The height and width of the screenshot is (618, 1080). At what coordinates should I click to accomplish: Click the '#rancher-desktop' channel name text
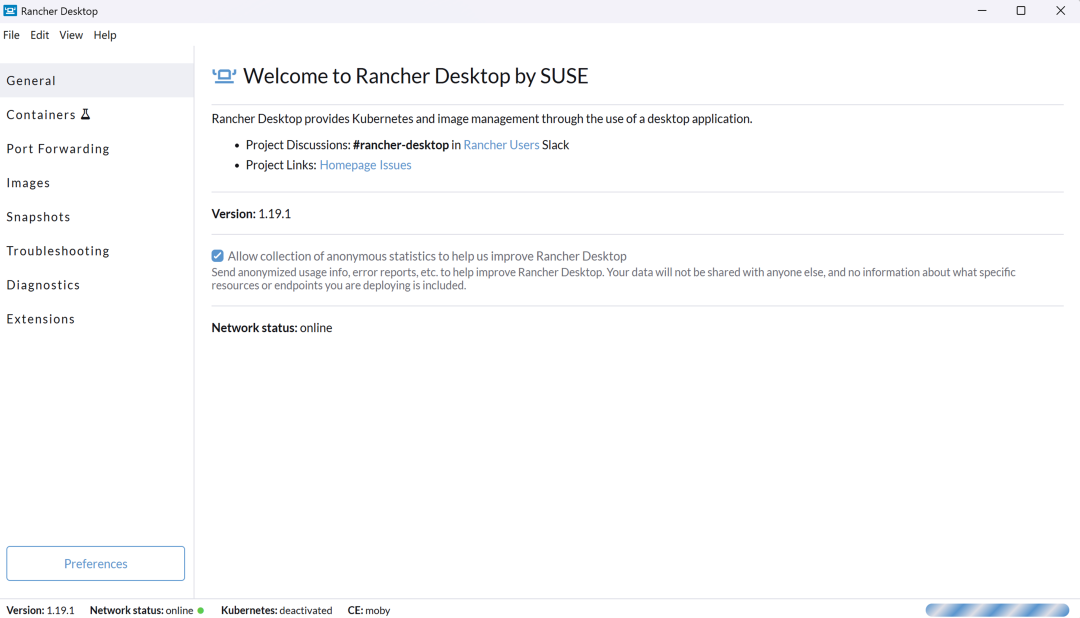pyautogui.click(x=401, y=145)
